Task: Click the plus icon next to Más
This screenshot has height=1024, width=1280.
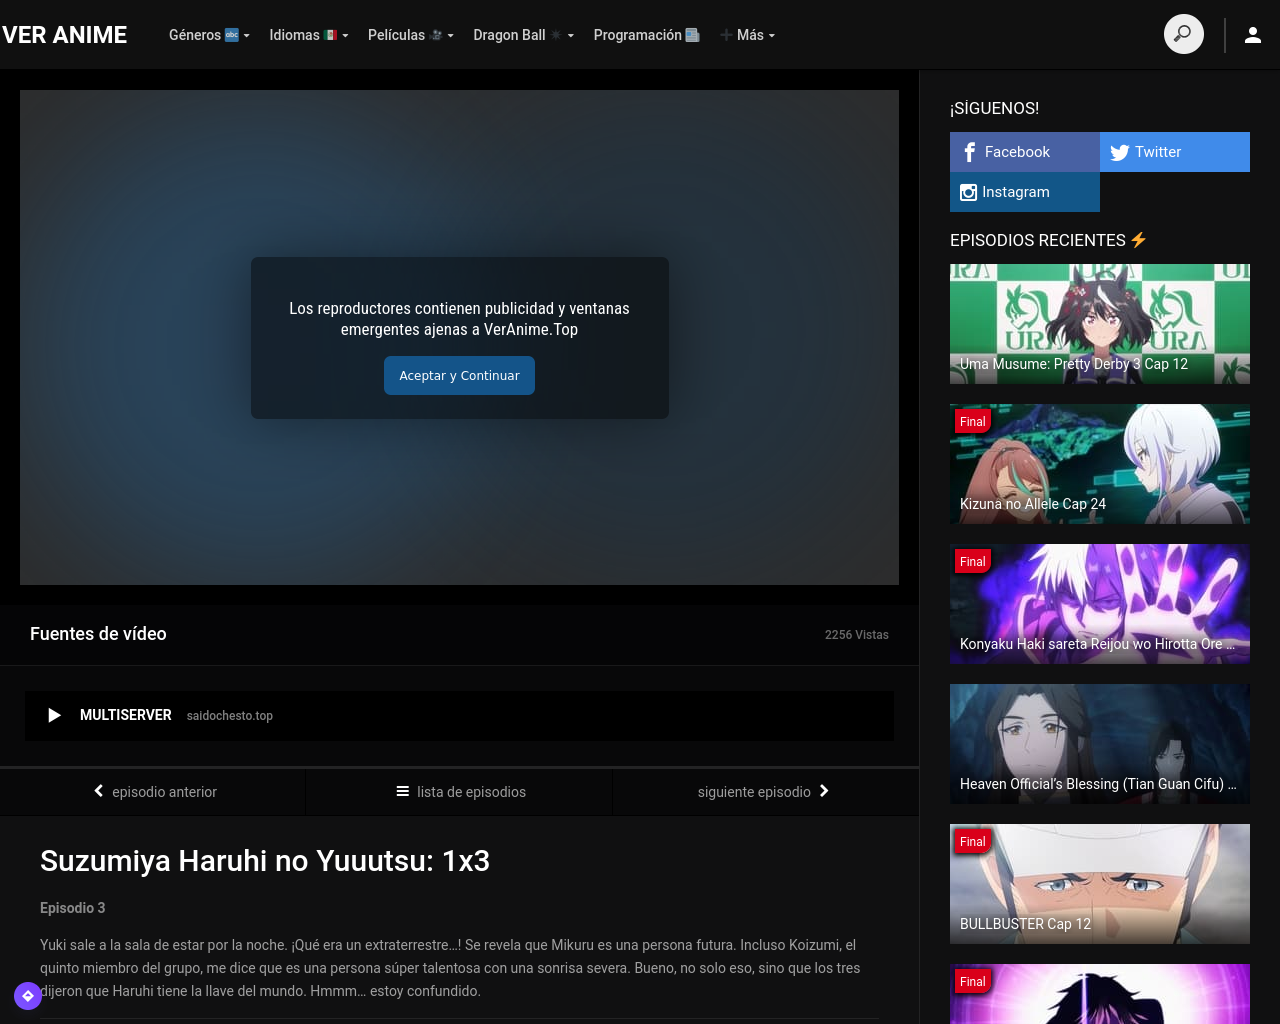Action: pos(726,35)
